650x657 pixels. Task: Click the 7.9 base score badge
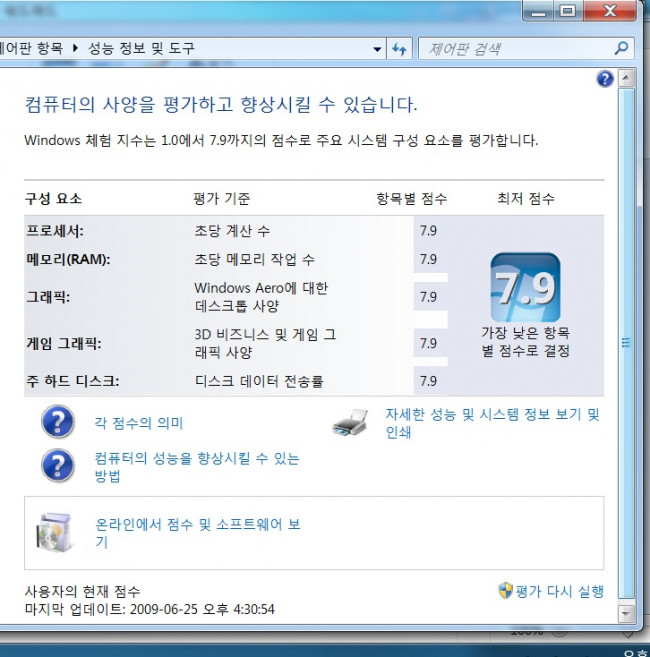tap(526, 287)
